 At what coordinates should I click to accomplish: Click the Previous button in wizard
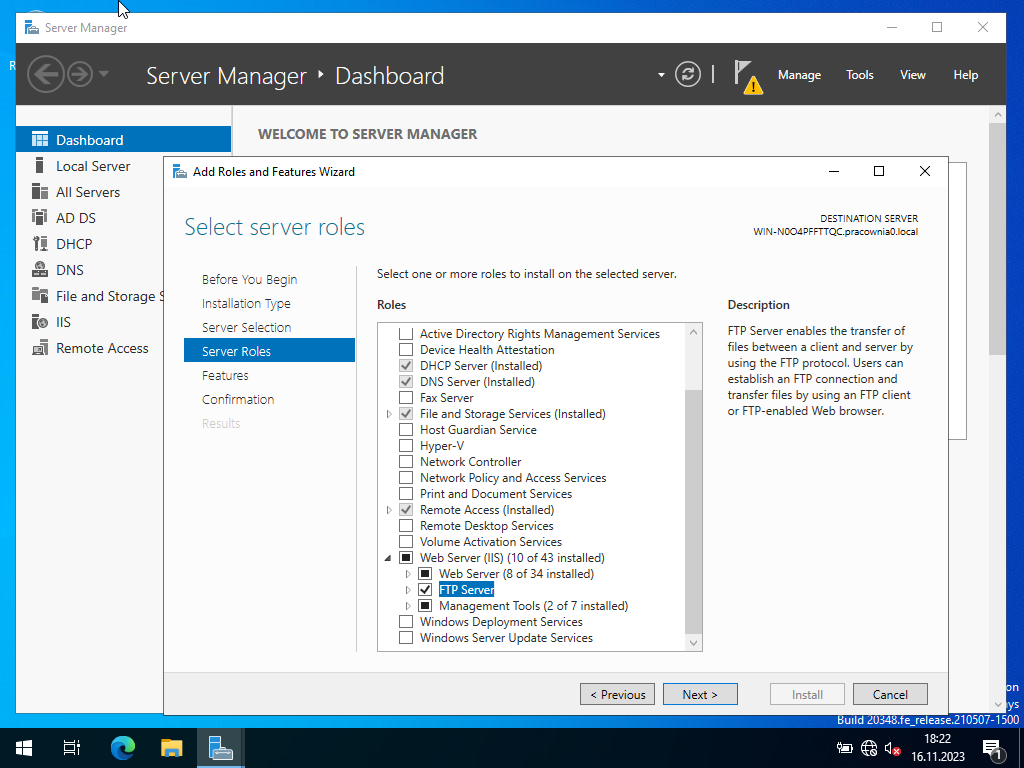click(617, 694)
